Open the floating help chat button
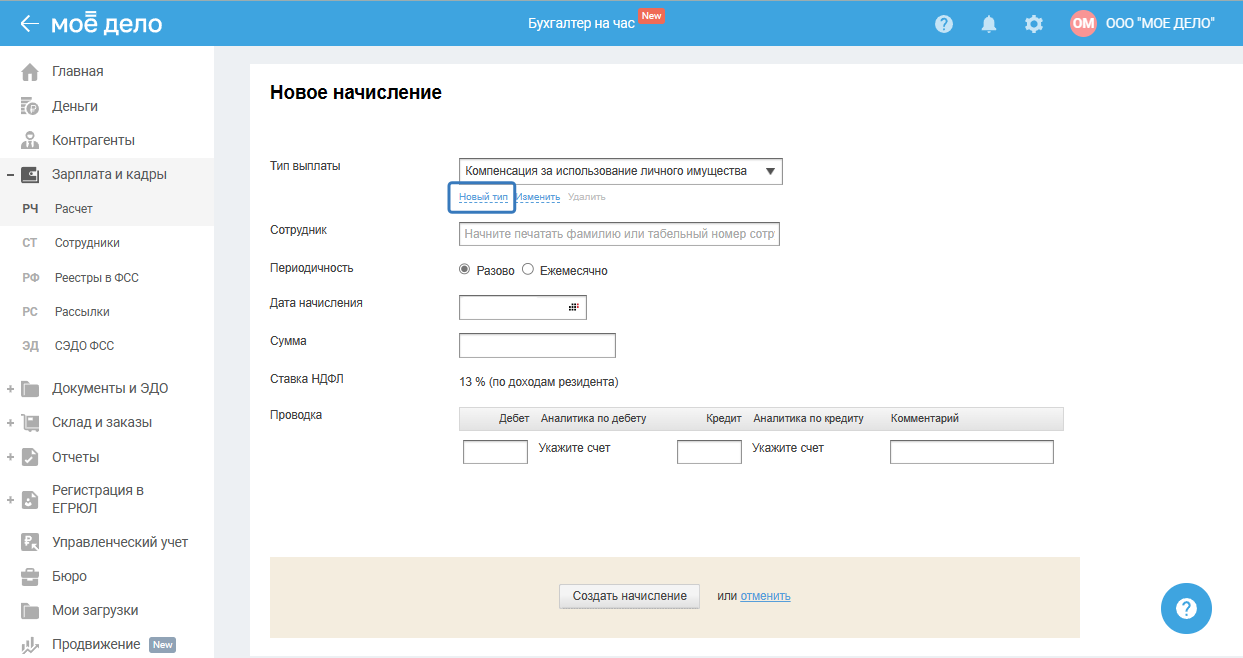 coord(1186,608)
